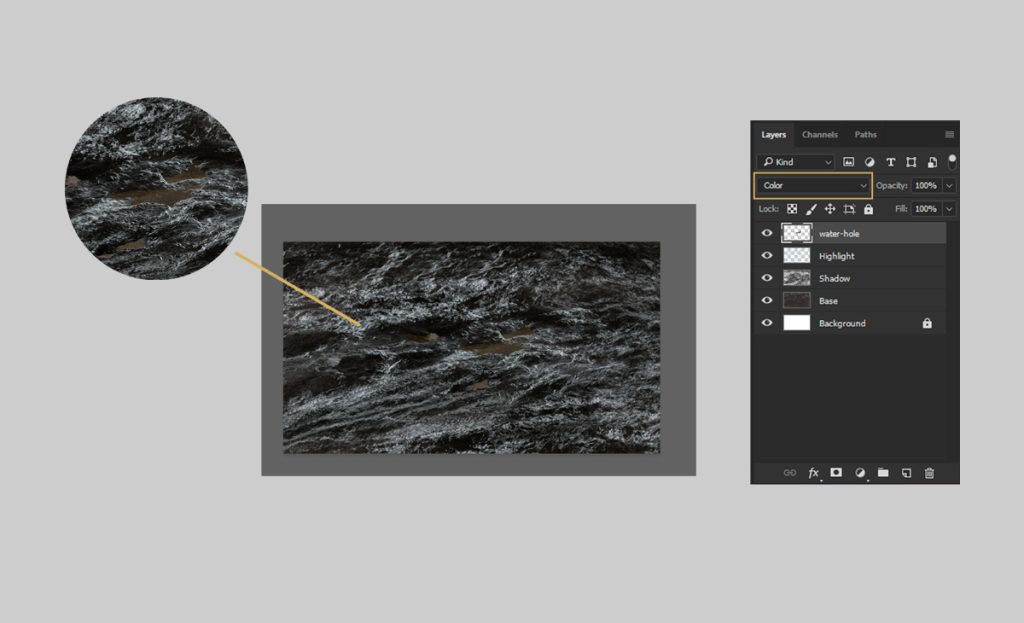The height and width of the screenshot is (623, 1024).
Task: Delete the selected layer
Action: click(x=929, y=472)
